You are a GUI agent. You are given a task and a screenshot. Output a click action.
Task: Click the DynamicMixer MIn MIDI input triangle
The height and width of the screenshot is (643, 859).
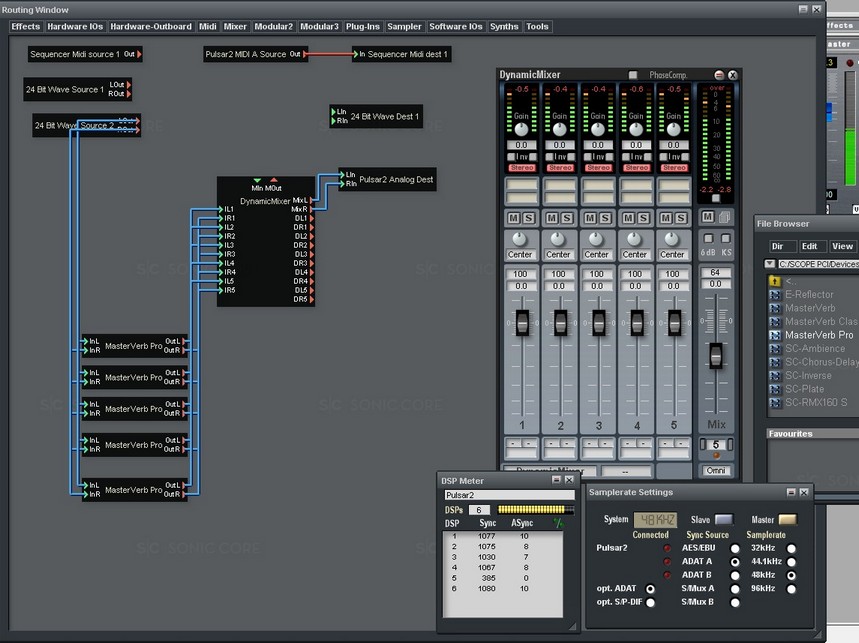(257, 180)
